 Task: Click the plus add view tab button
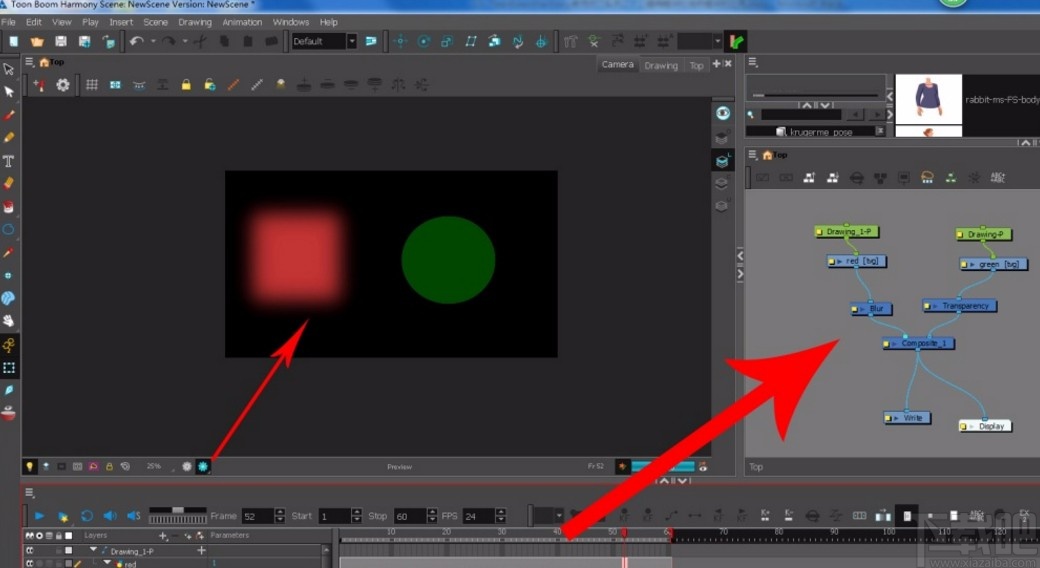(x=716, y=64)
